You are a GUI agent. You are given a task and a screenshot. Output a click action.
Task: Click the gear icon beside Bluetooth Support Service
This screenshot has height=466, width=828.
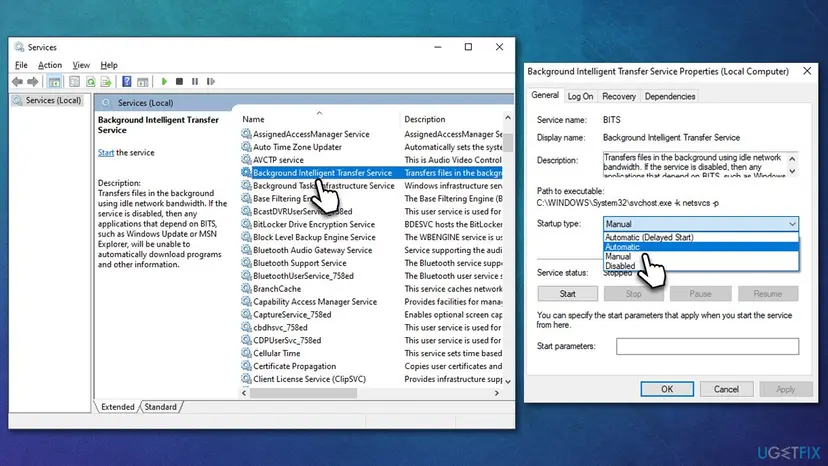[x=246, y=263]
